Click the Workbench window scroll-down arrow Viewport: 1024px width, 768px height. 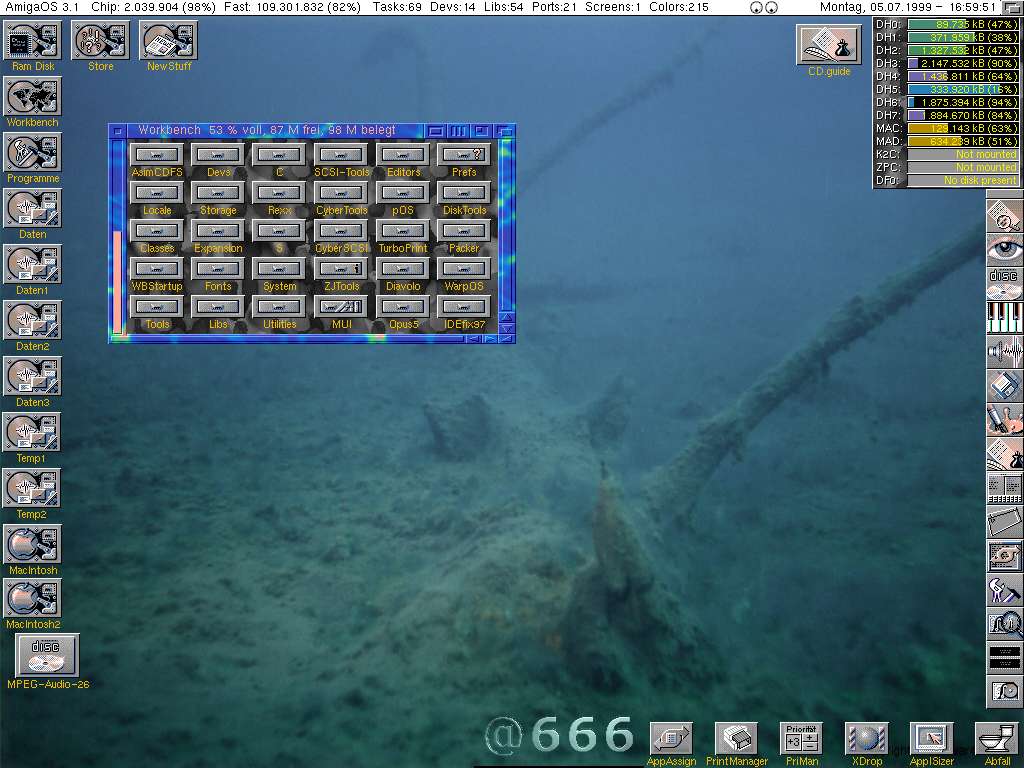[506, 328]
